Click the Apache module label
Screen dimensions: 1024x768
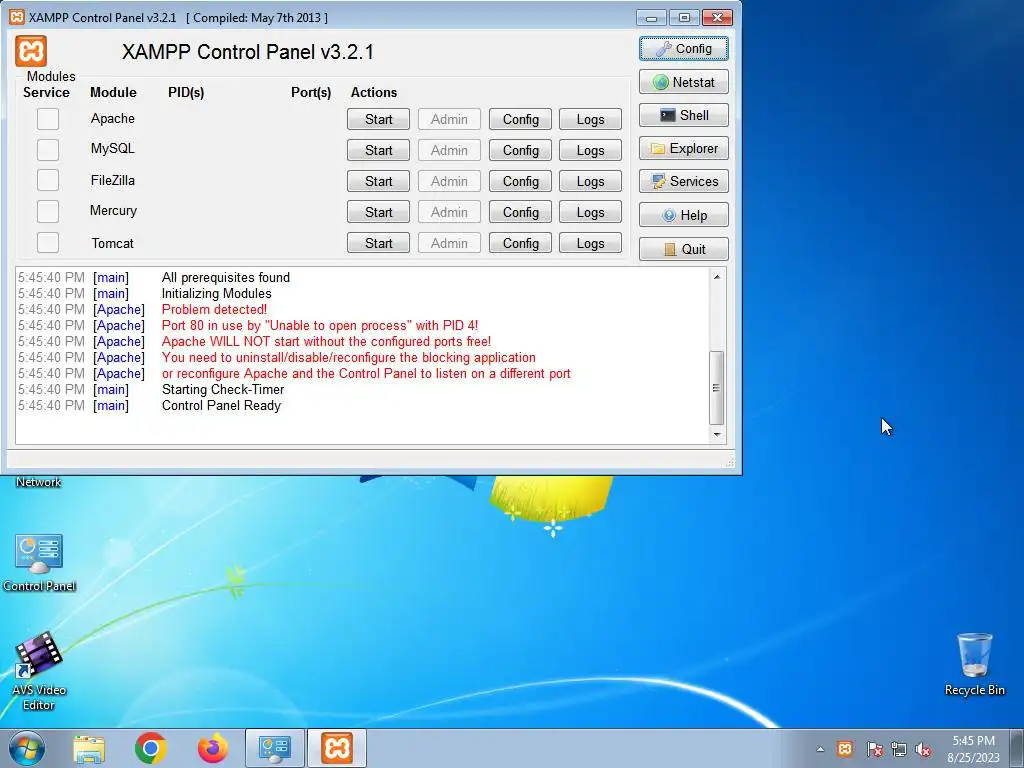coord(112,118)
